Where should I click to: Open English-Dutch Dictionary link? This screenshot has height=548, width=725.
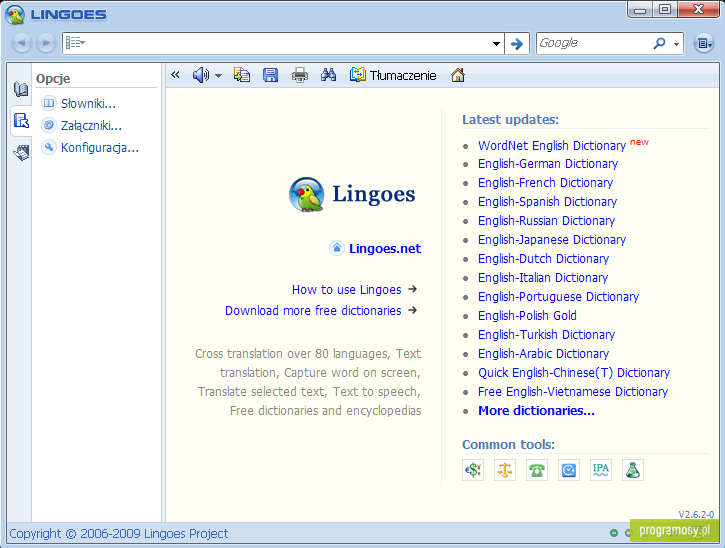pos(543,259)
